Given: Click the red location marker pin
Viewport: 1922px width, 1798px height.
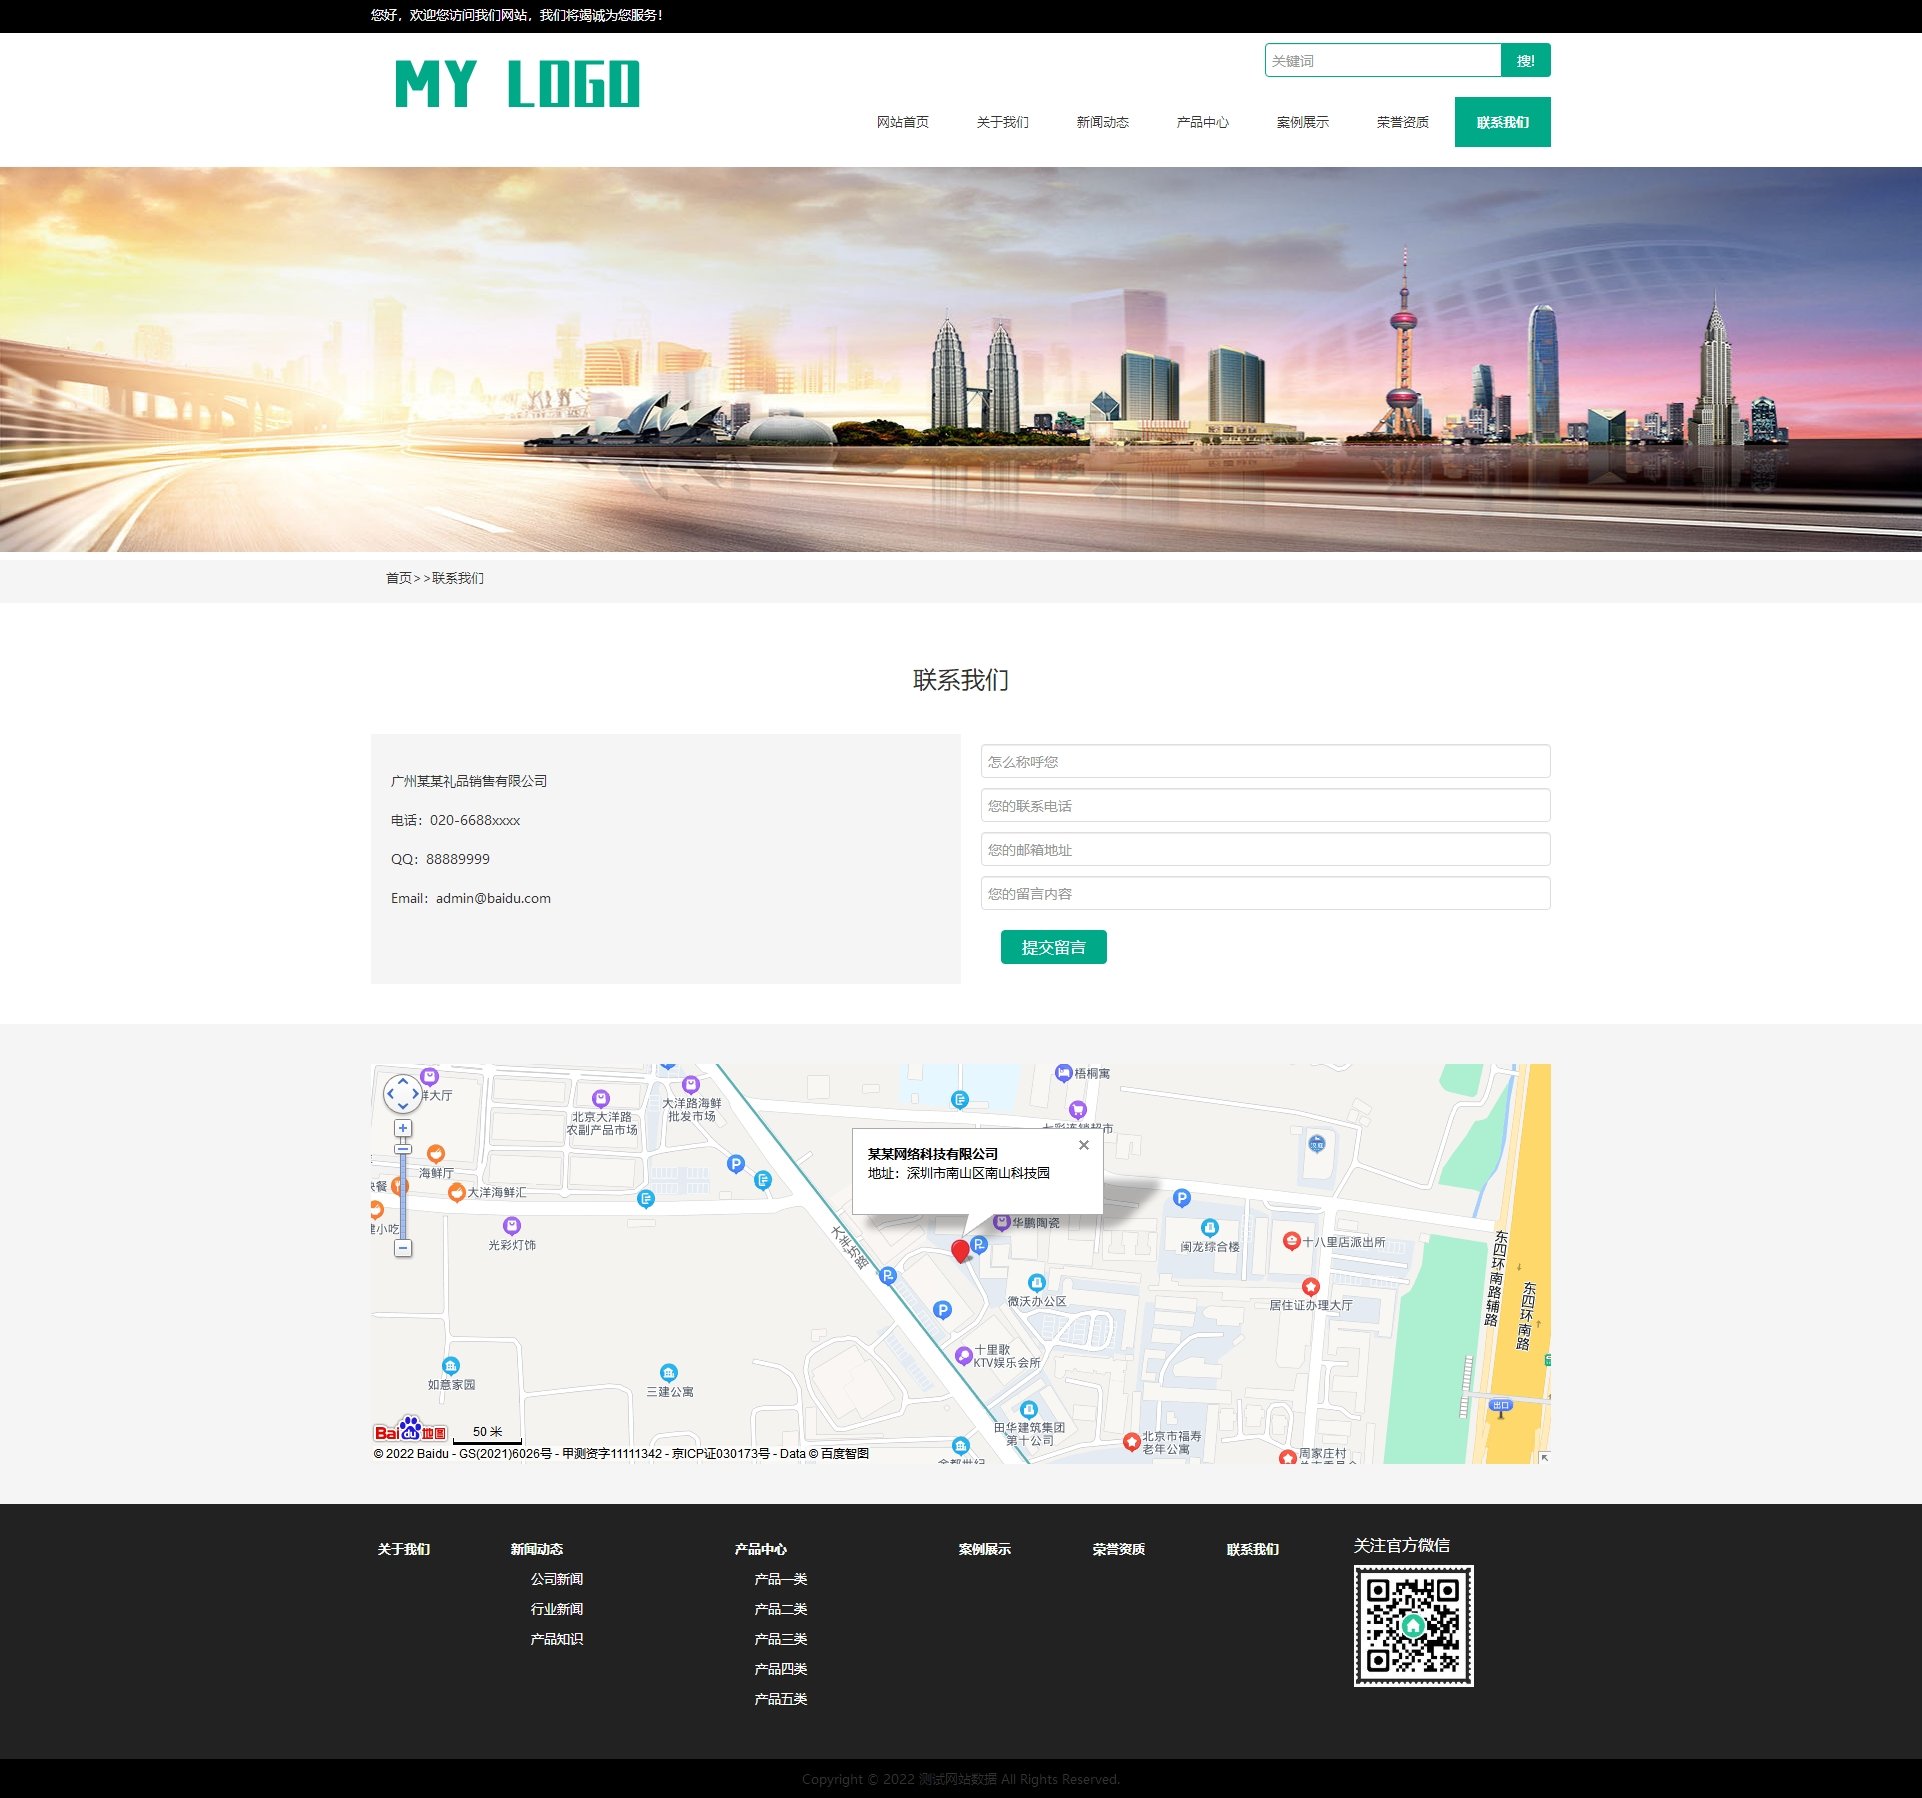Looking at the screenshot, I should click(960, 1250).
